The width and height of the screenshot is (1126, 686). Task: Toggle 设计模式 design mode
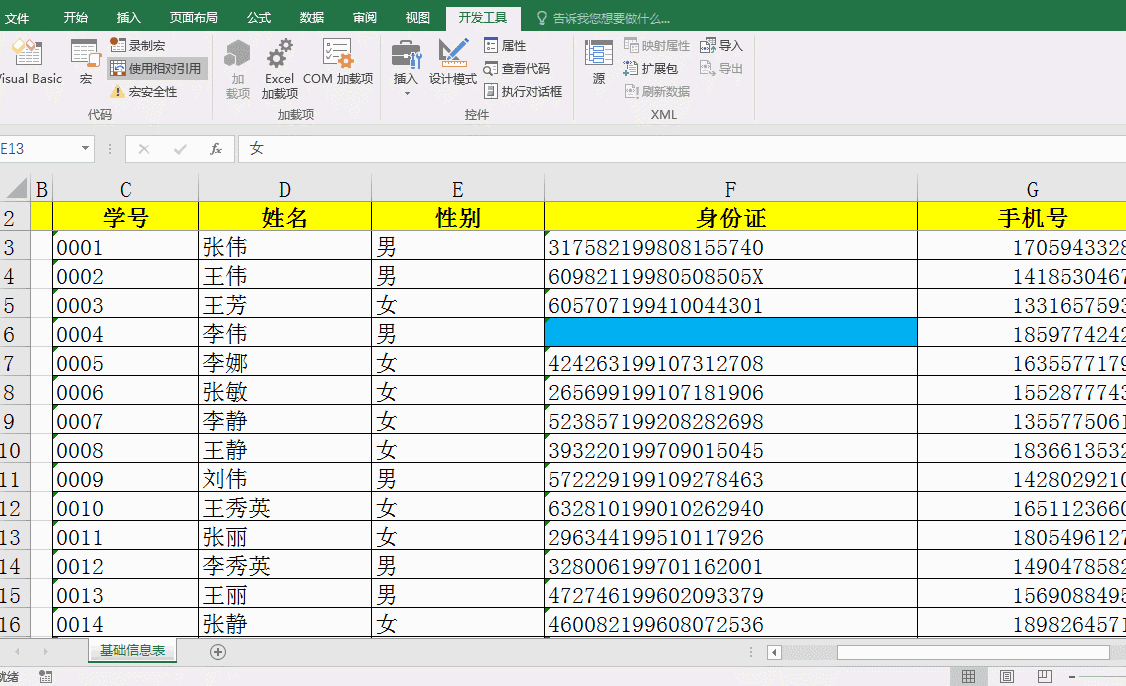tap(453, 62)
